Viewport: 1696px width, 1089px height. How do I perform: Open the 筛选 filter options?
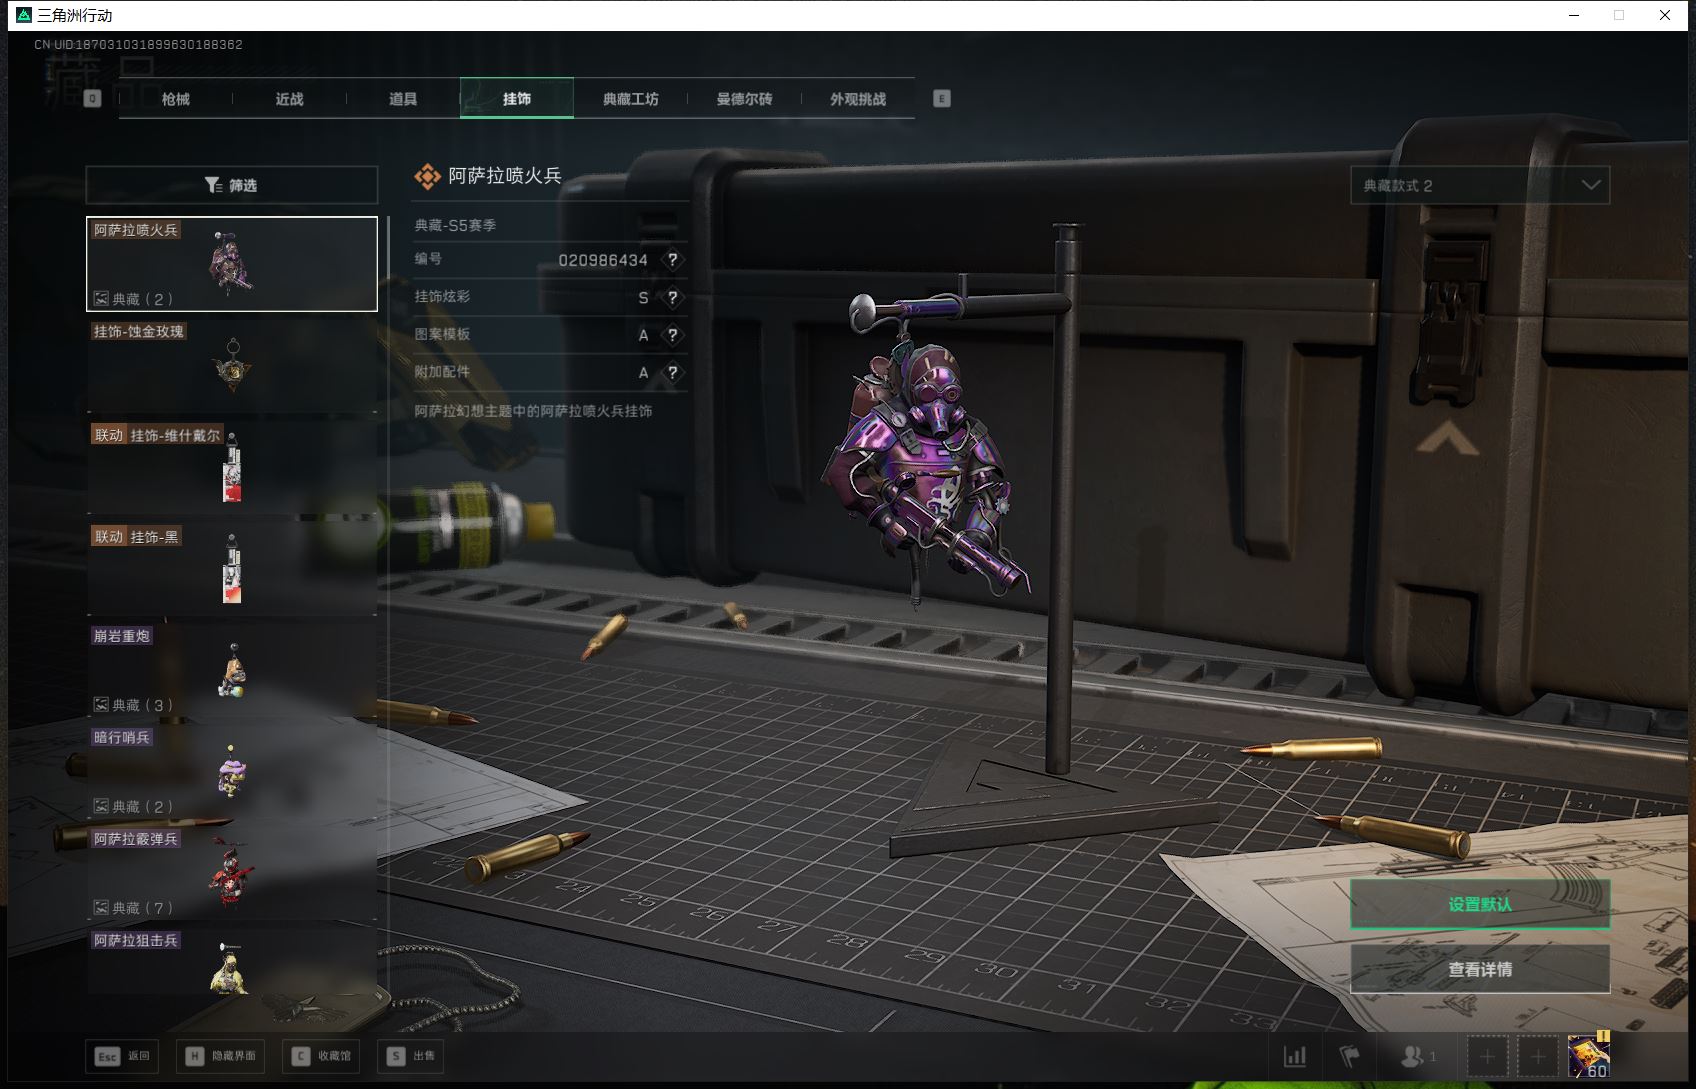(232, 186)
